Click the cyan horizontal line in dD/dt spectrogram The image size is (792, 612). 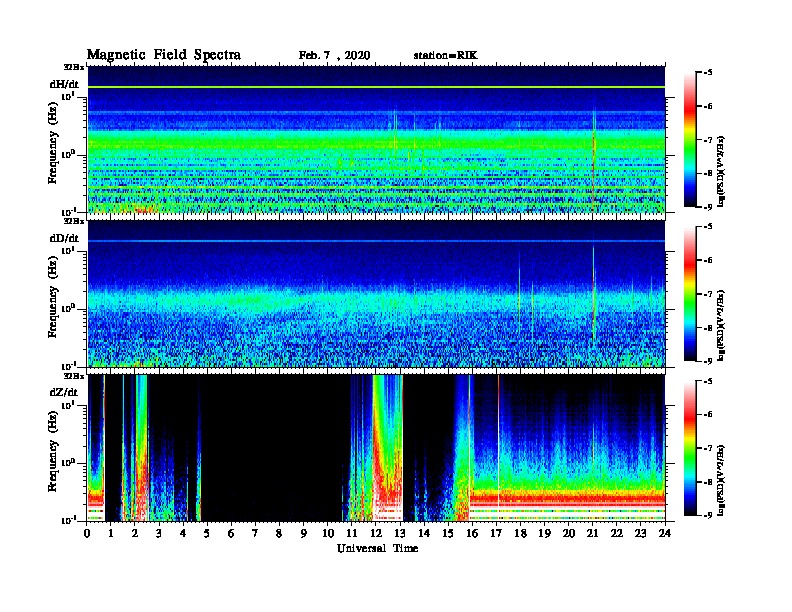(376, 241)
